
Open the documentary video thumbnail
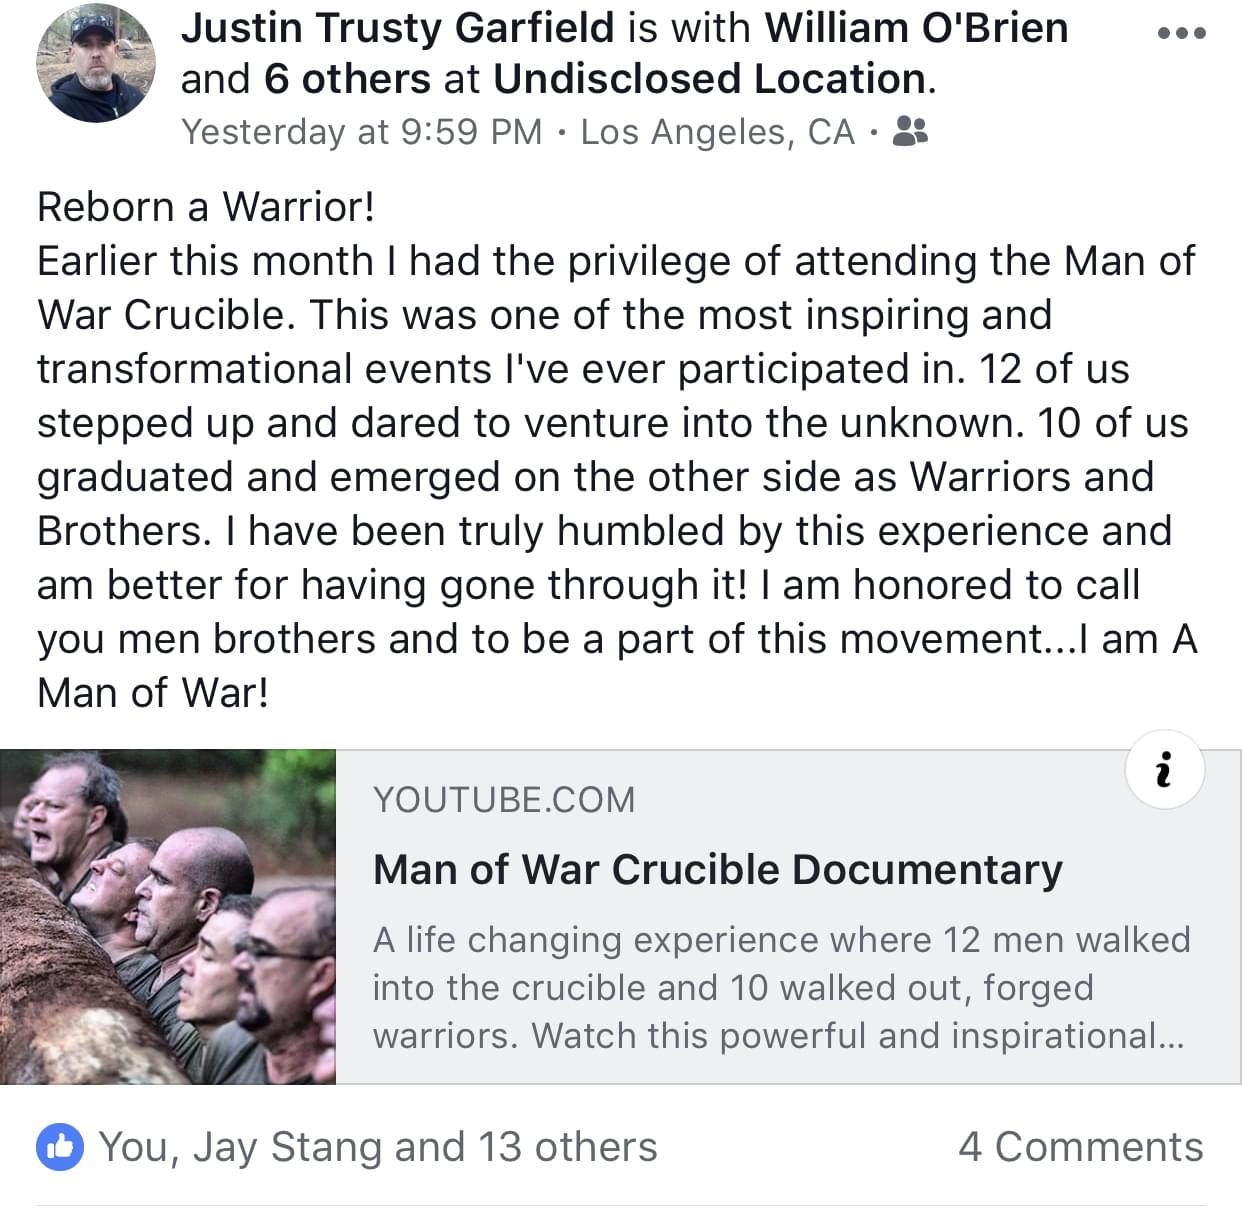[168, 917]
